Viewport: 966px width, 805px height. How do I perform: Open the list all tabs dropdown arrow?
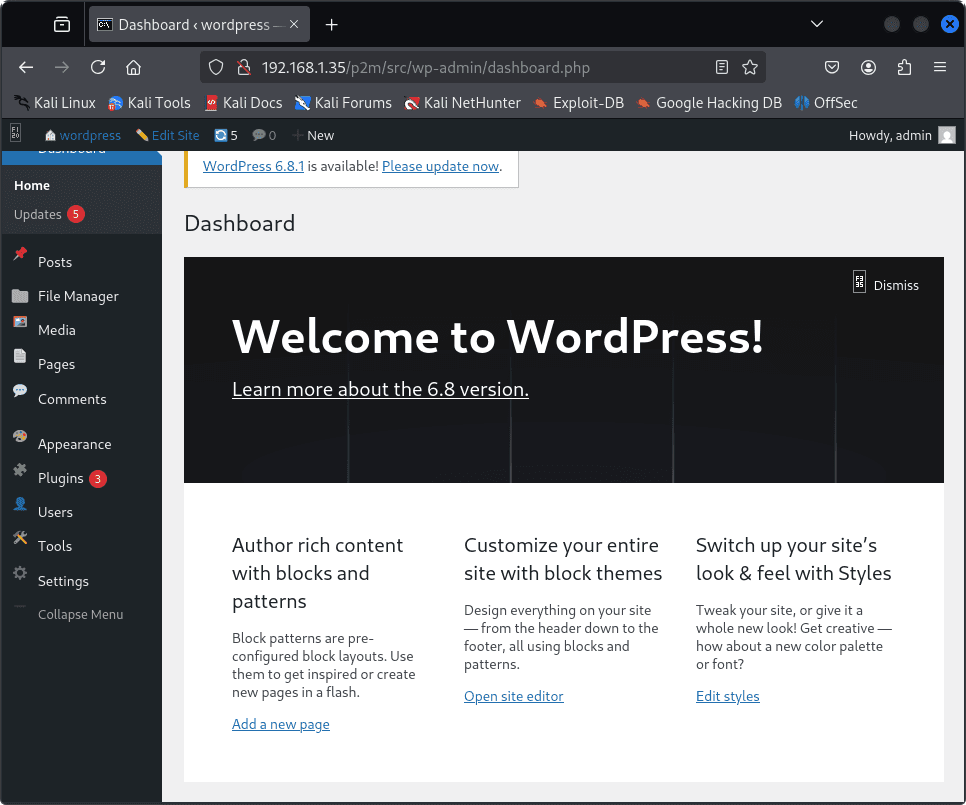pyautogui.click(x=817, y=24)
